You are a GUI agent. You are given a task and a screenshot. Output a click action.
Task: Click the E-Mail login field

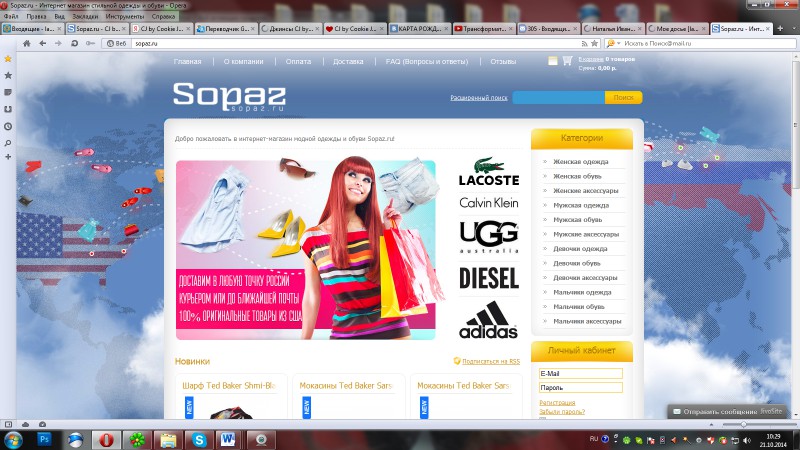pos(581,373)
